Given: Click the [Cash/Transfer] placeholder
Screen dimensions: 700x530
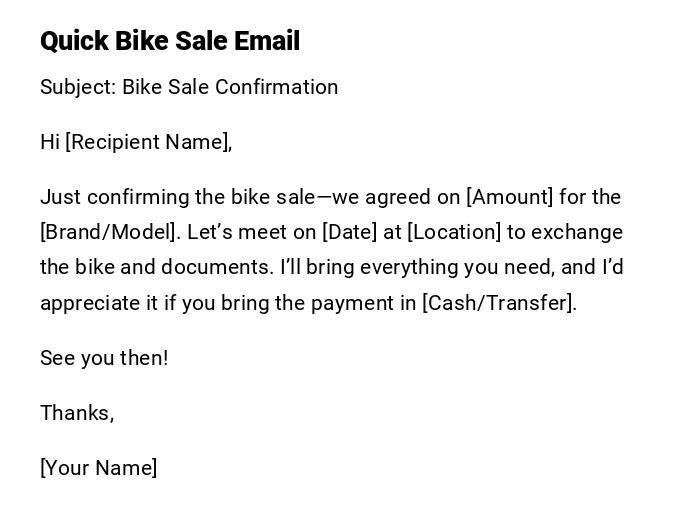Looking at the screenshot, I should pyautogui.click(x=499, y=303).
